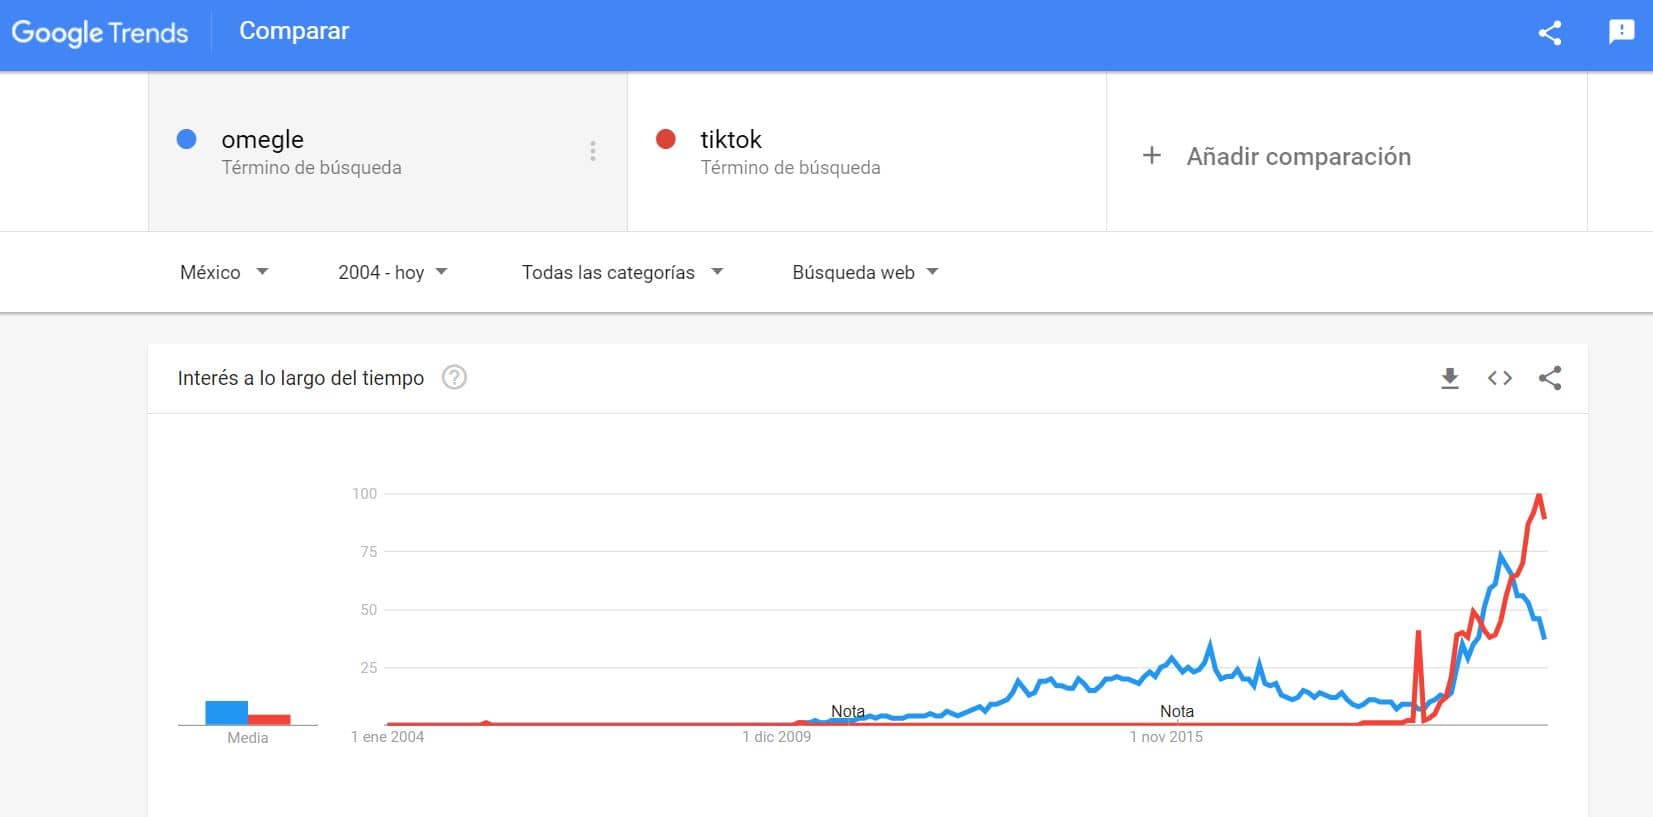Click the blue omegle color dot

point(186,139)
